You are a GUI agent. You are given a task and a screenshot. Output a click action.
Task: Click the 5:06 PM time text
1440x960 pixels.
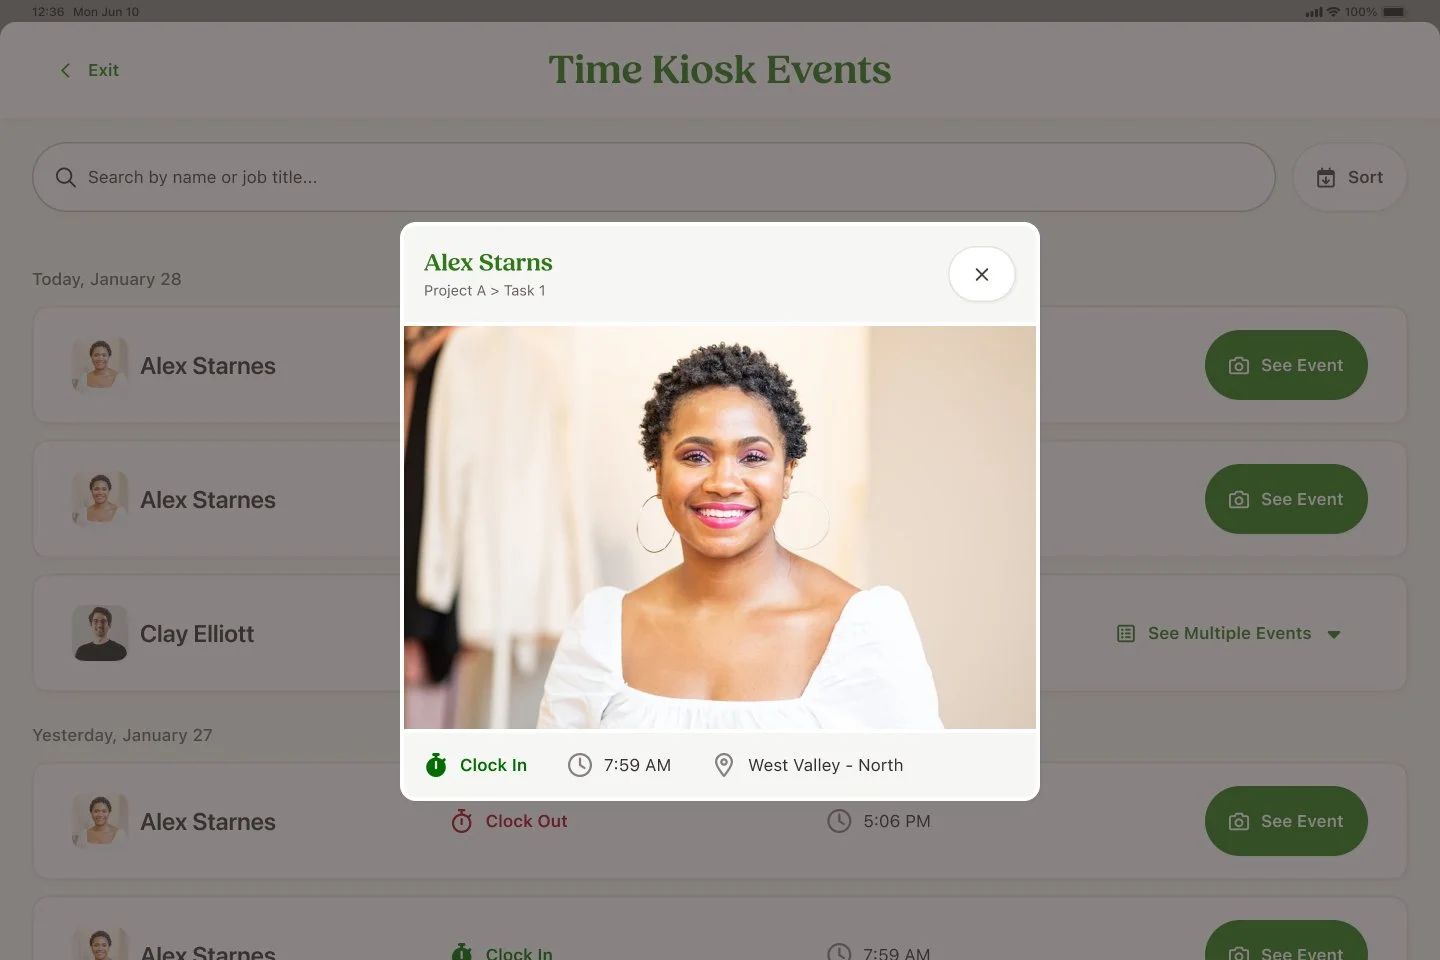click(897, 821)
